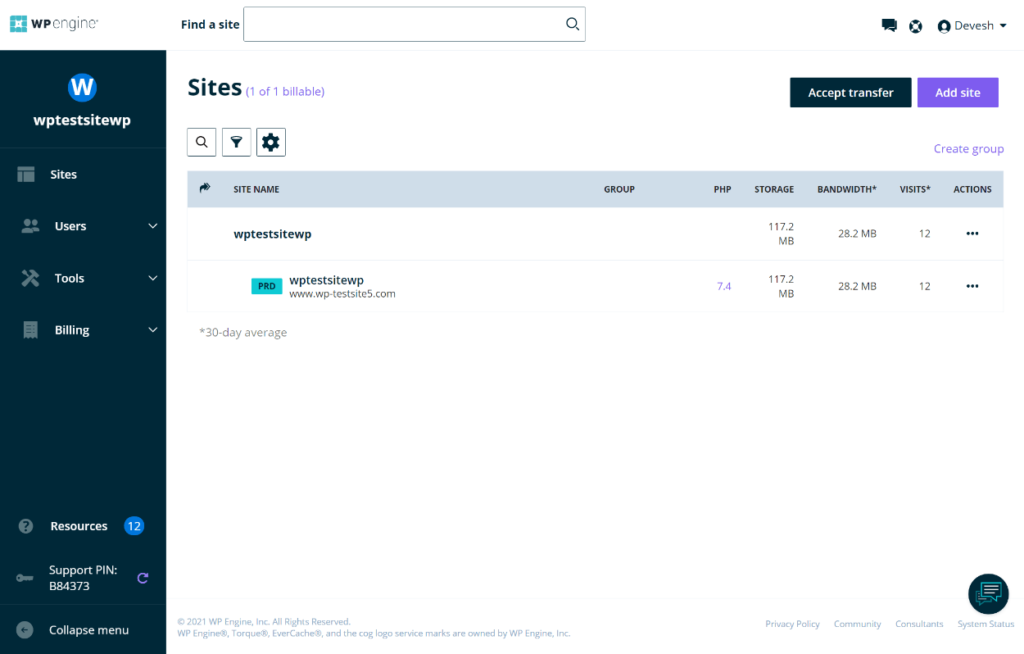Open Resources from the sidebar
The height and width of the screenshot is (654, 1024).
click(x=80, y=525)
